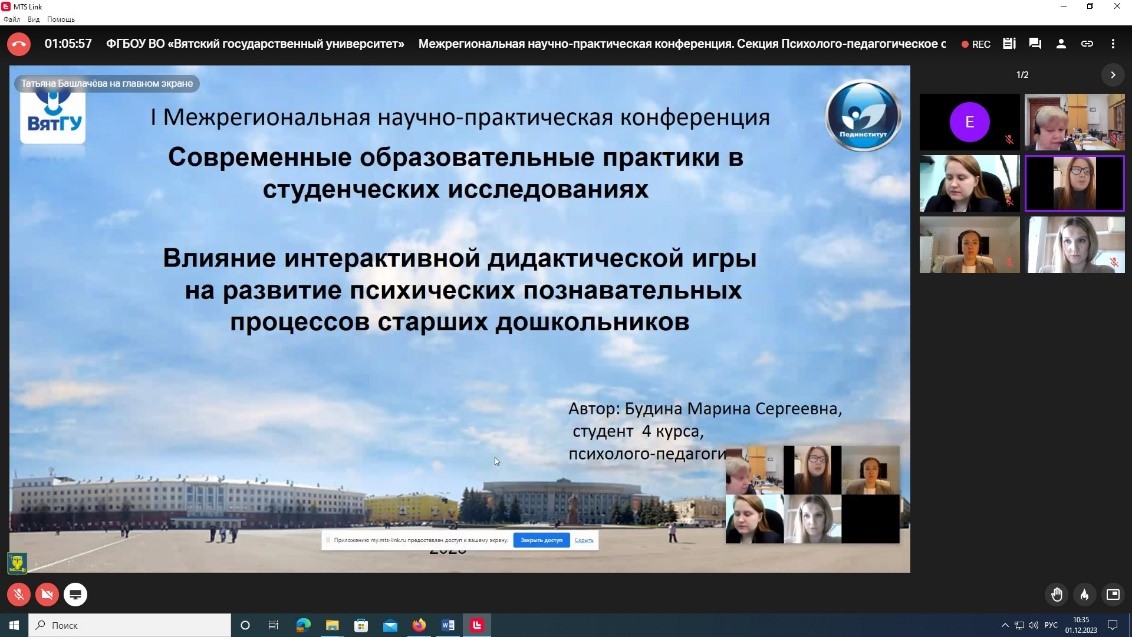Click the red leave call button
Screen dimensions: 1132x637
click(x=18, y=44)
